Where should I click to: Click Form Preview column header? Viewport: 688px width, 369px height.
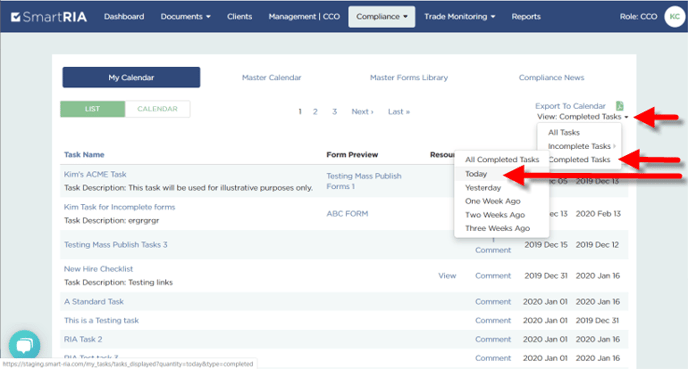tap(352, 154)
